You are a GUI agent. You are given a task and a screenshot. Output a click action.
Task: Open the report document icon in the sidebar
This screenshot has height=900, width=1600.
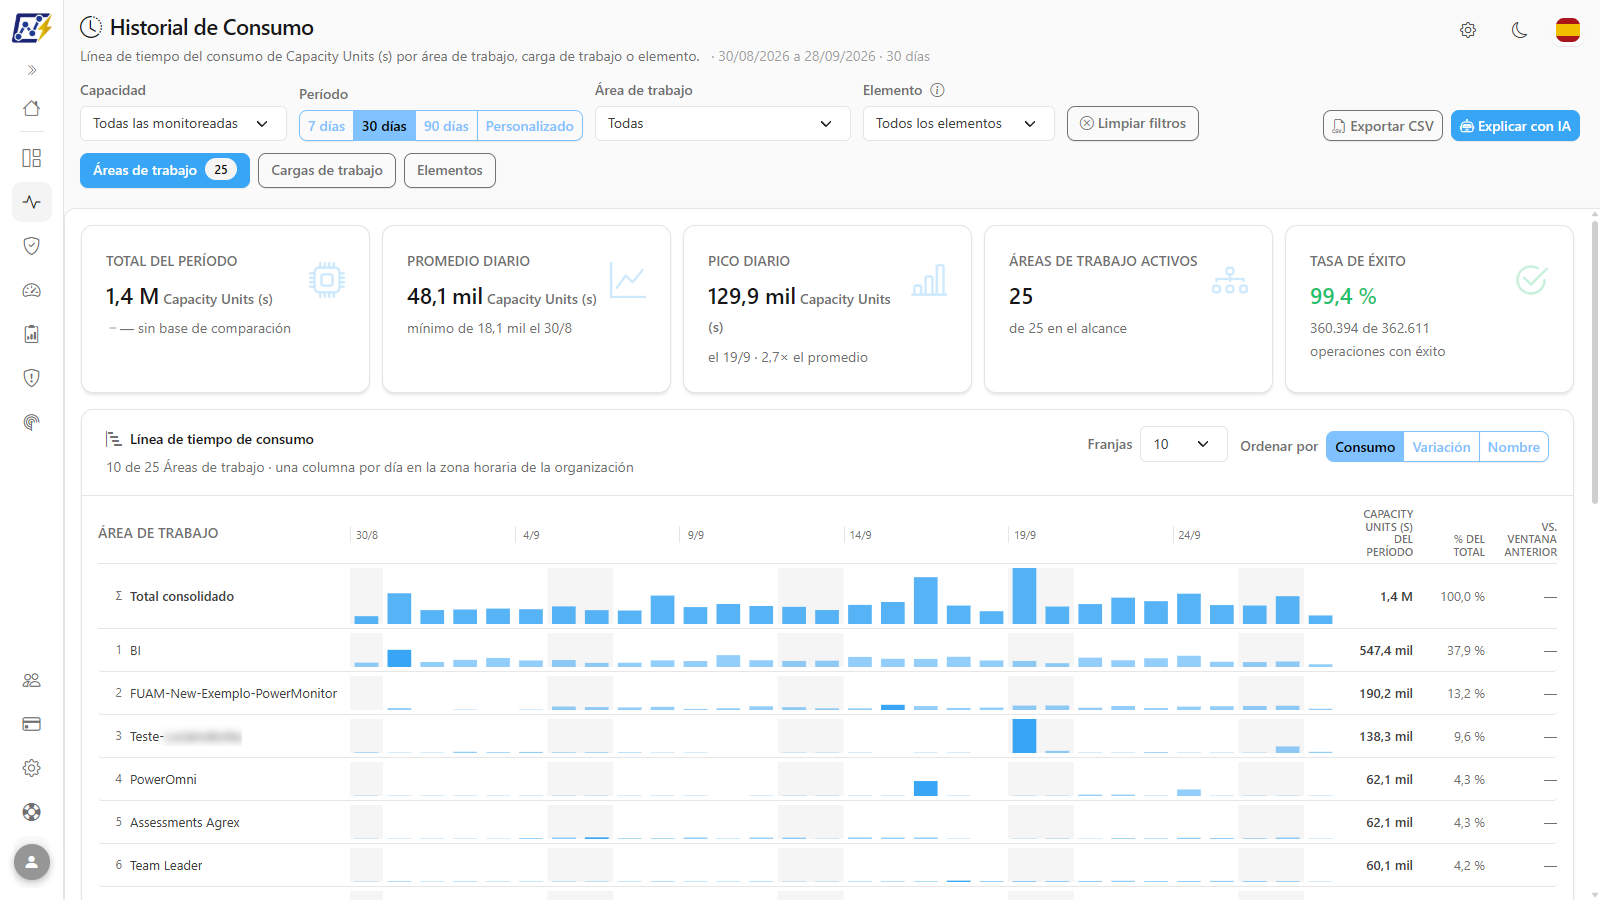32,334
